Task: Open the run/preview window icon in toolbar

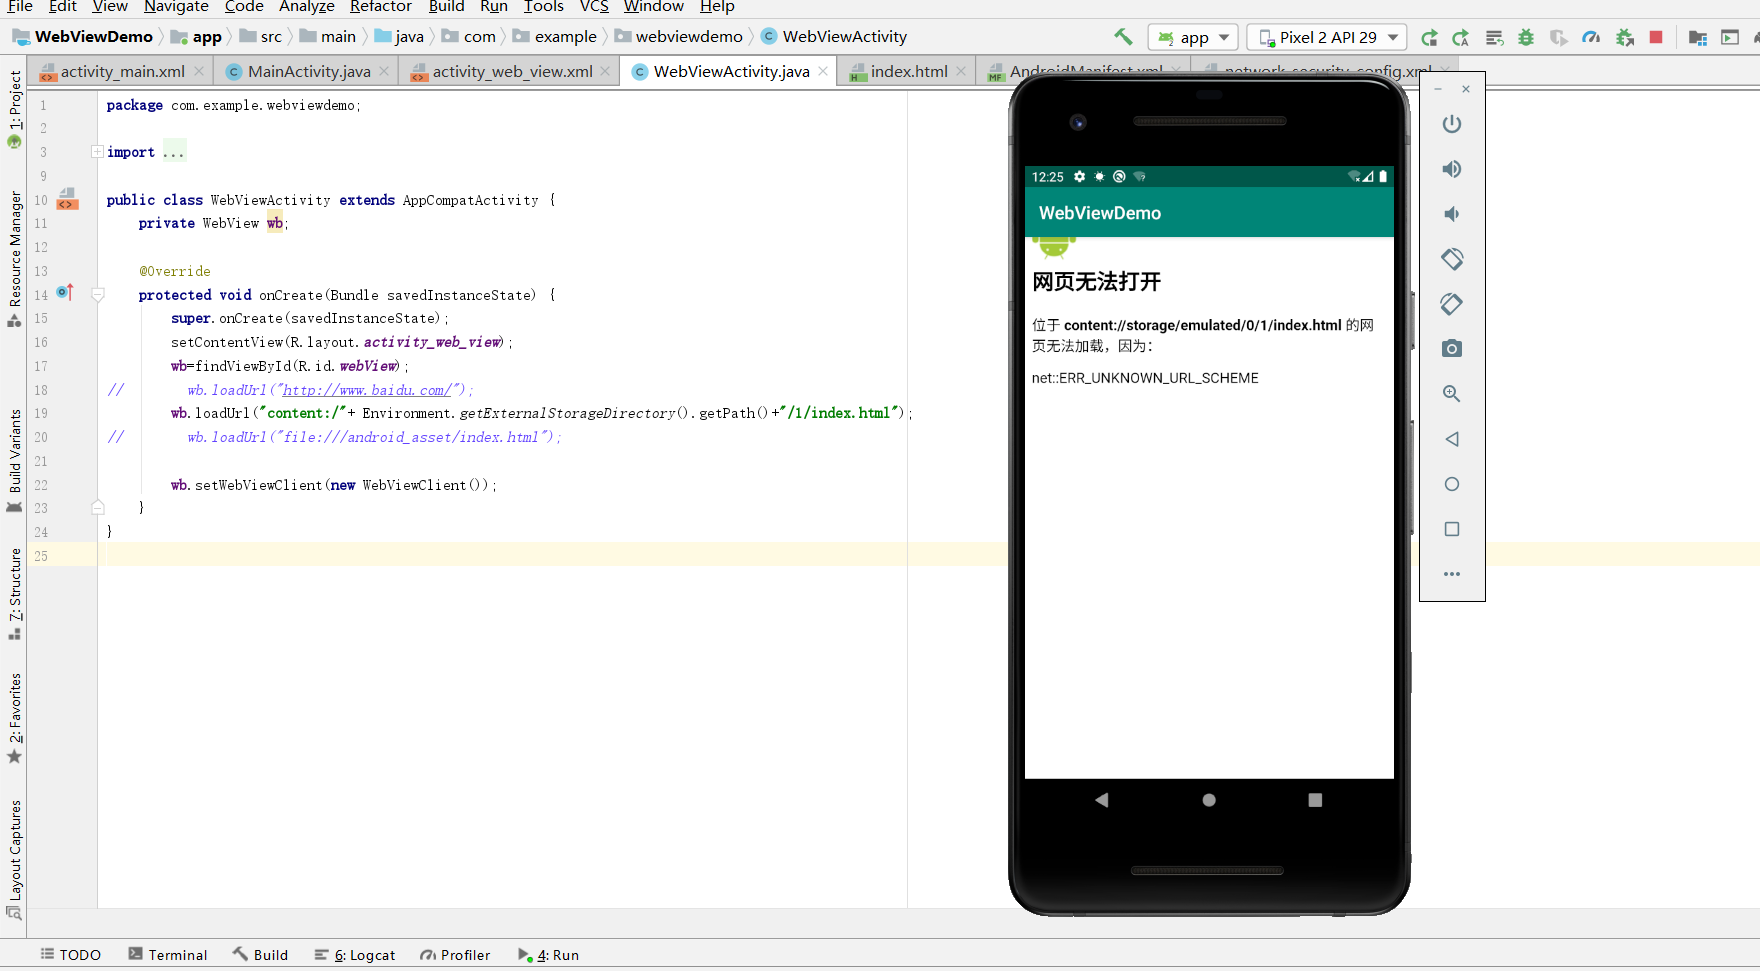Action: (1730, 37)
